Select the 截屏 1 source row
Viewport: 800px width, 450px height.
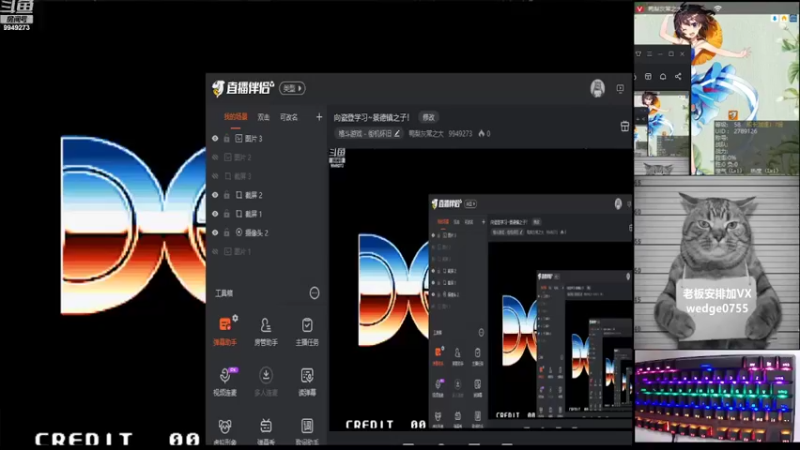tap(266, 214)
